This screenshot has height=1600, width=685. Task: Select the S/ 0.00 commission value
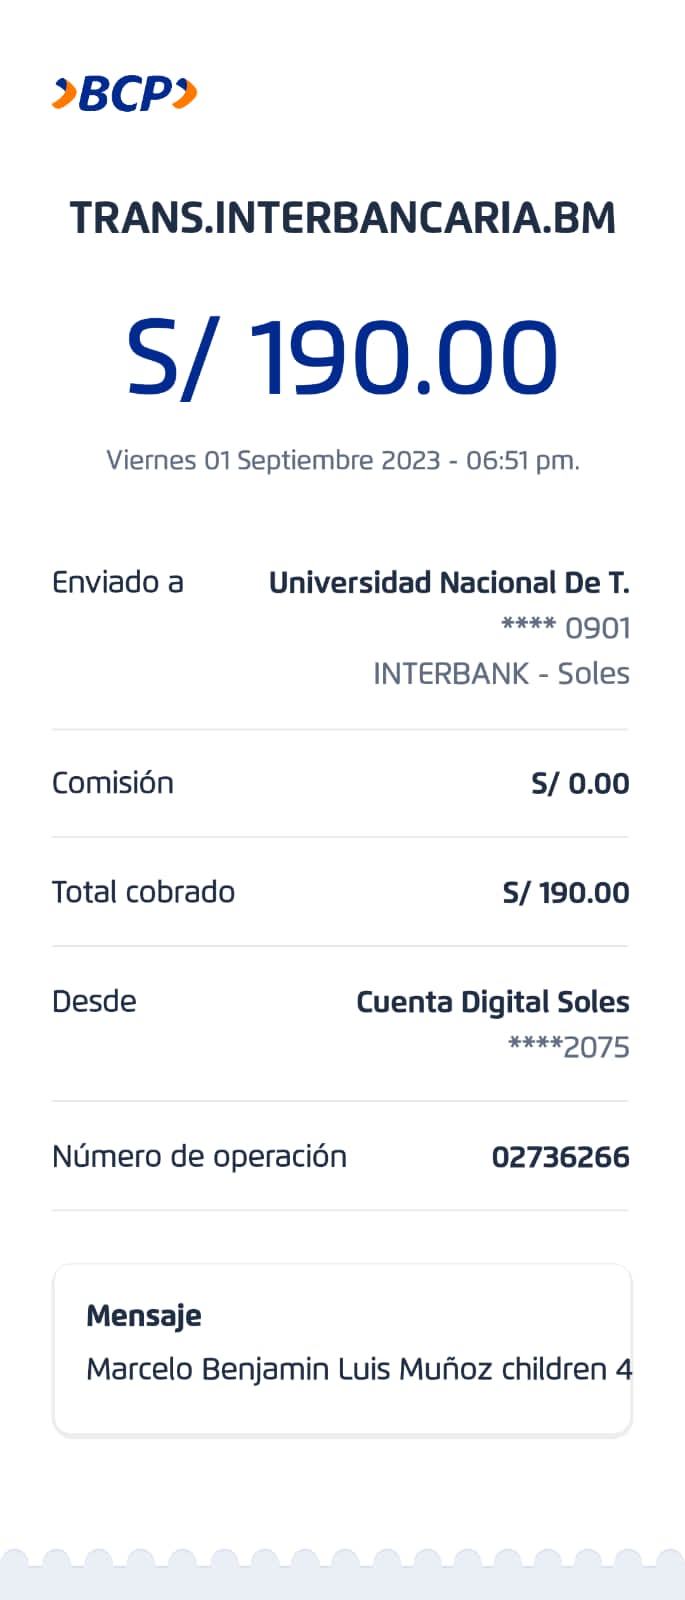click(580, 783)
